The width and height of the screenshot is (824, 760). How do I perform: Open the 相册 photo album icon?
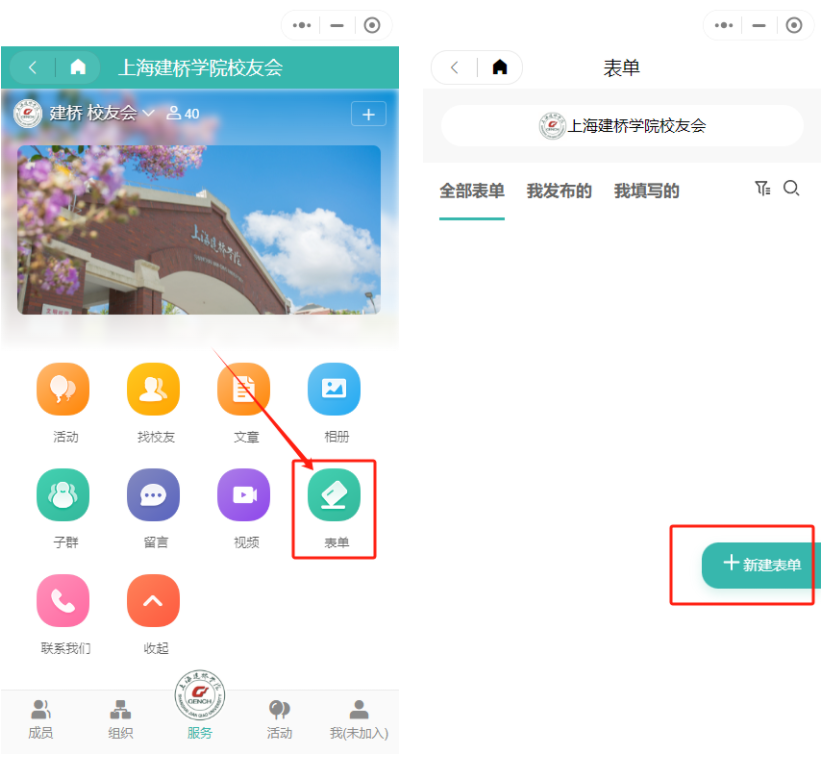click(333, 389)
